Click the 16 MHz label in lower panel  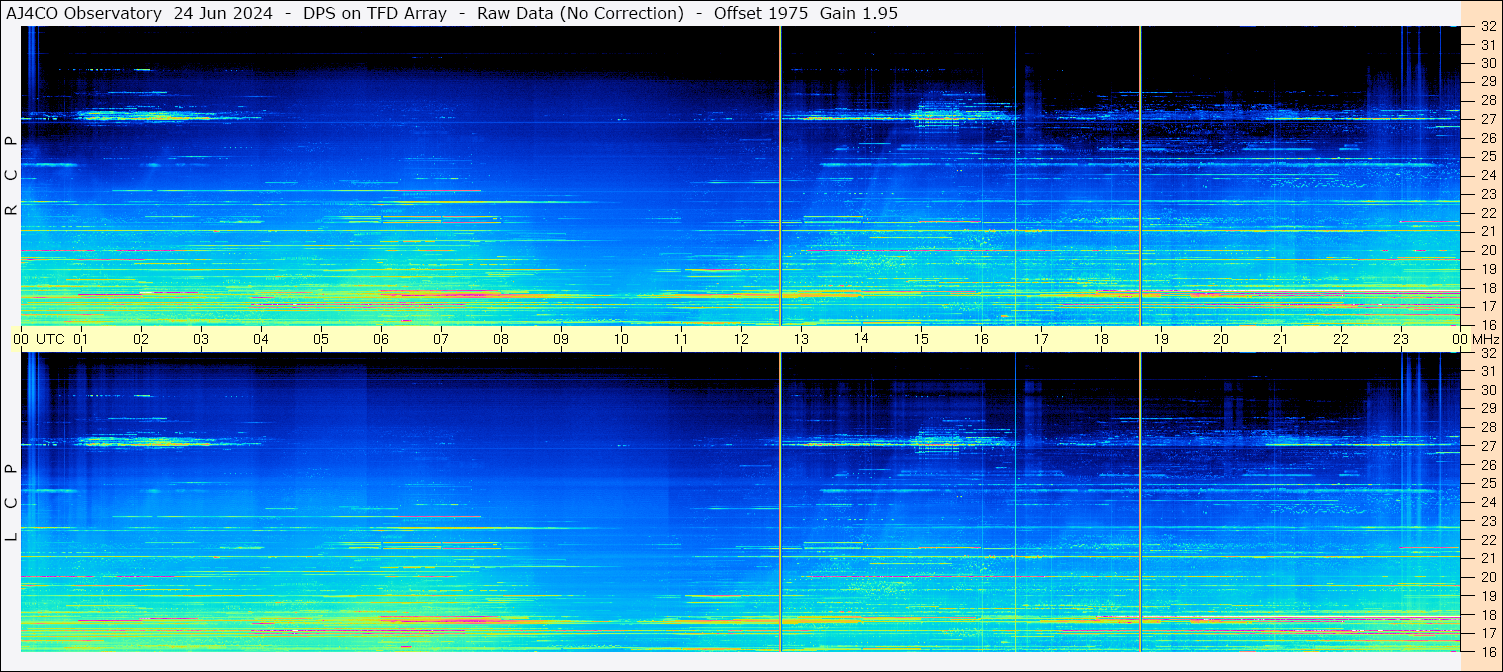tap(1487, 651)
